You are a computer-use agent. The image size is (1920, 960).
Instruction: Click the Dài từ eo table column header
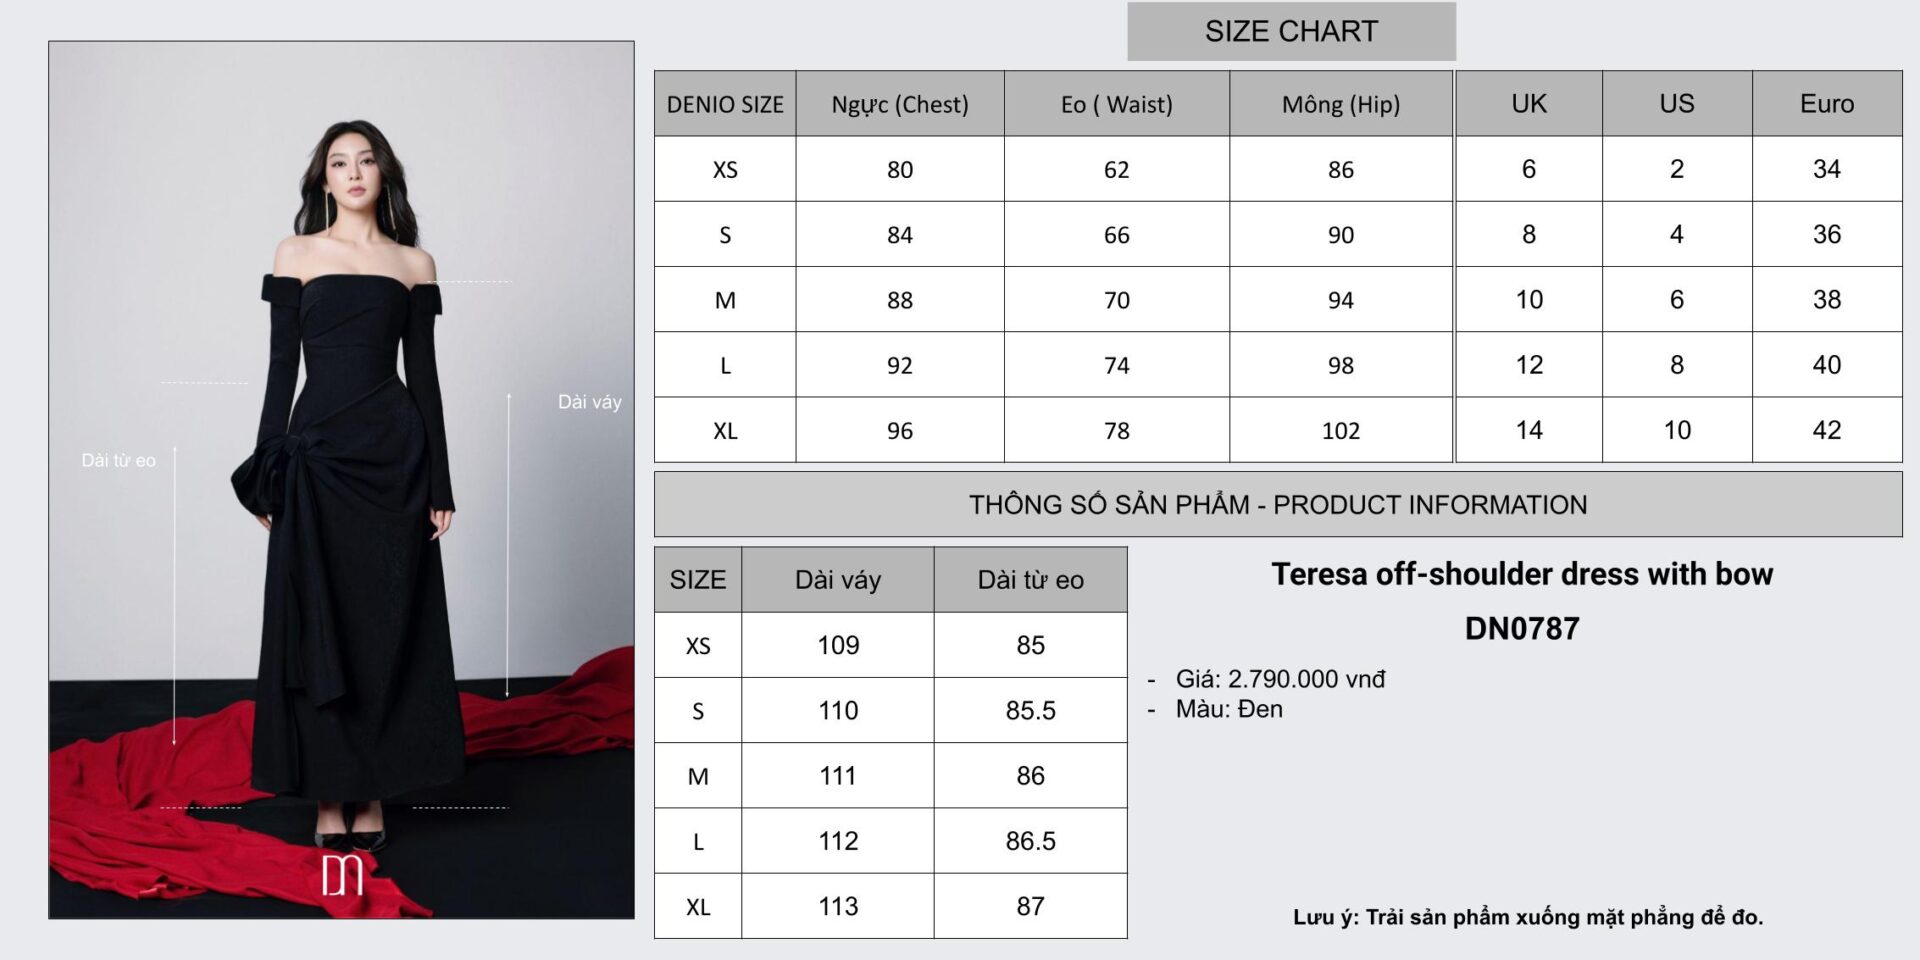coord(1030,580)
